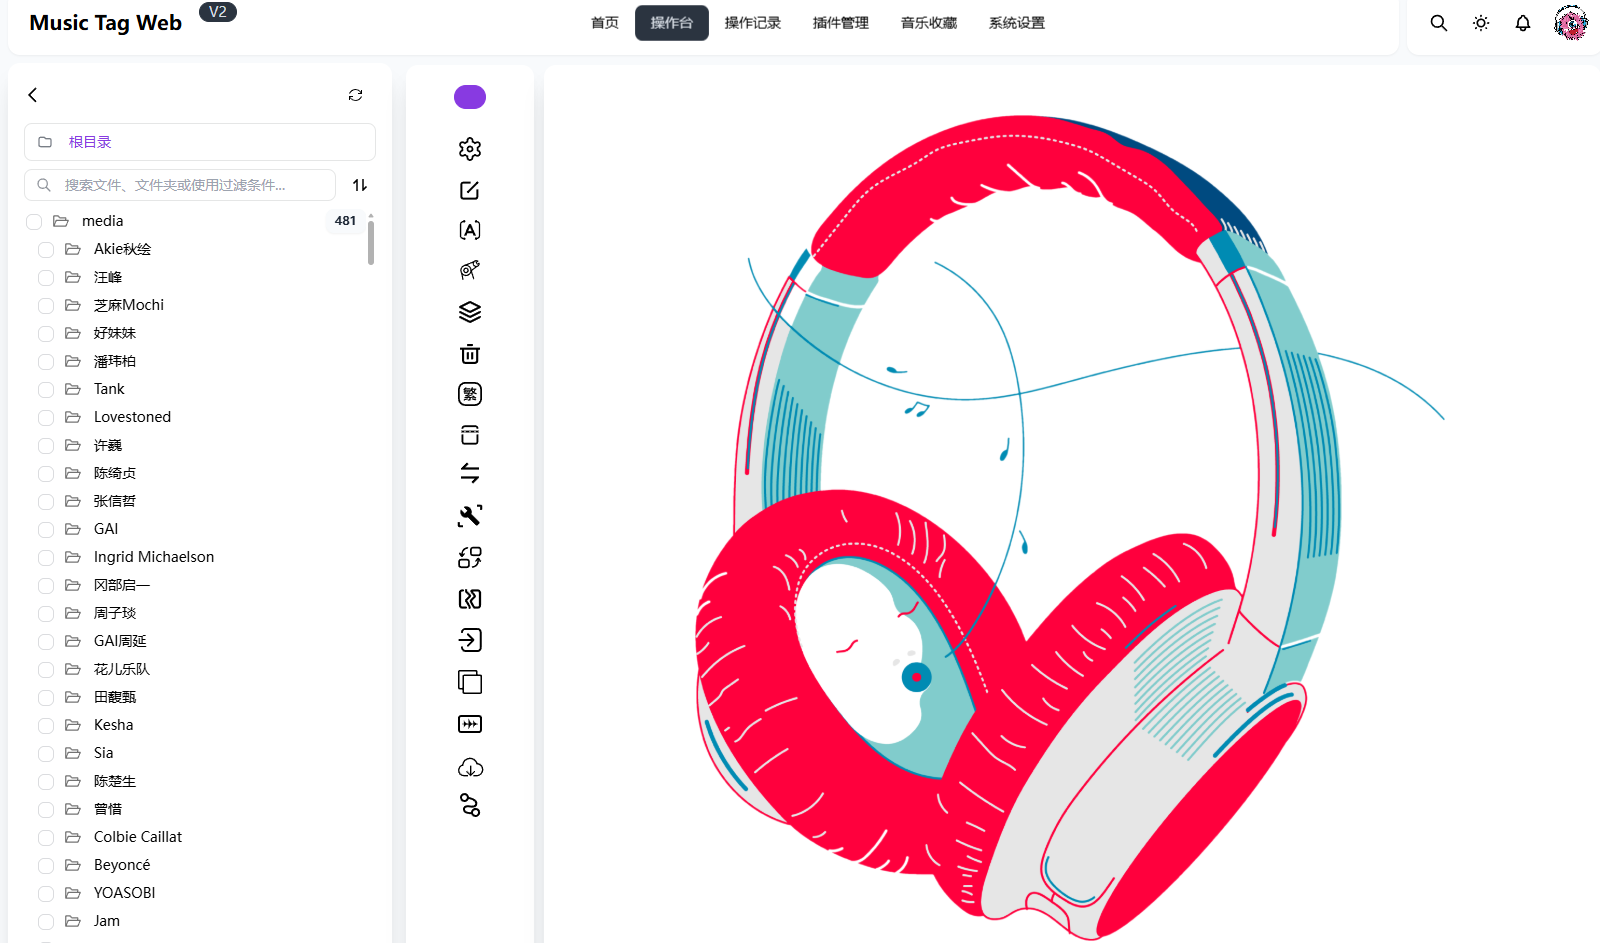Click the Music Tag Web logo title

click(106, 23)
